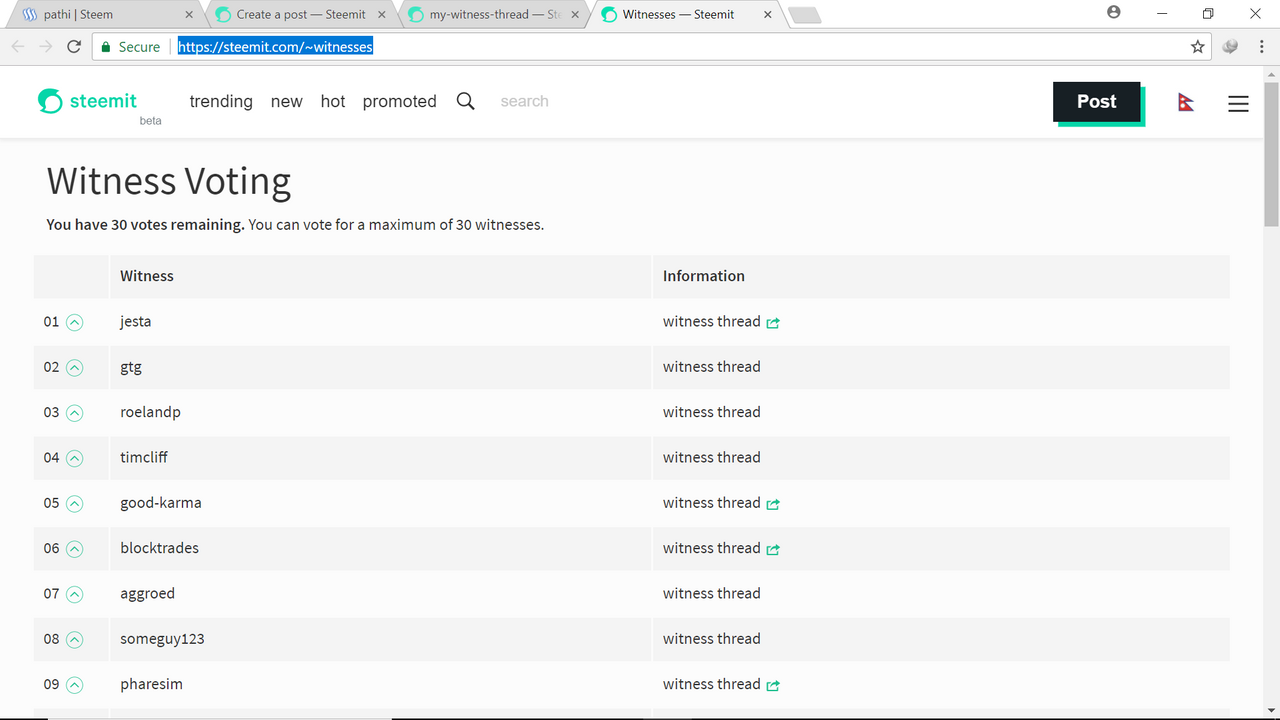Click the Post button
This screenshot has height=720, width=1280.
tap(1097, 102)
